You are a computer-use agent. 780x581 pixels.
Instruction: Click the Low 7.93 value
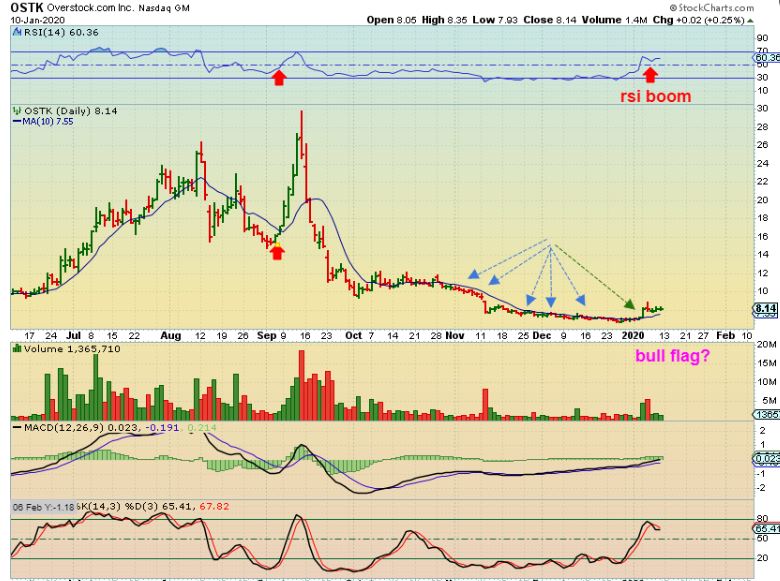(x=495, y=20)
